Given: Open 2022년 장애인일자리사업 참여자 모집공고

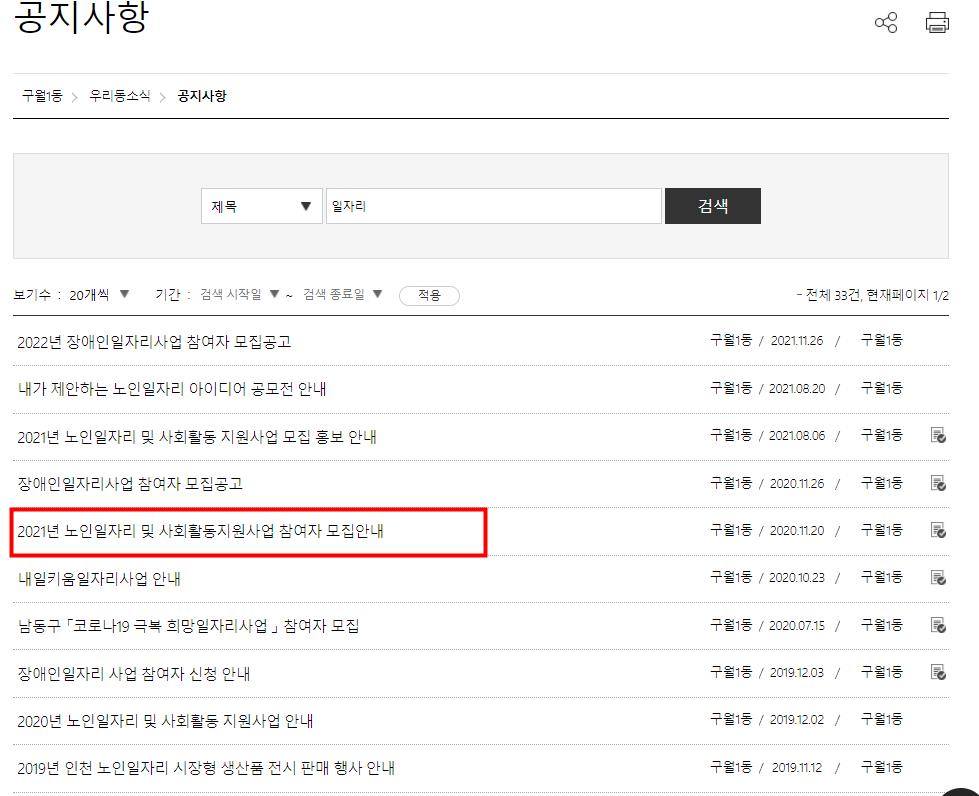Looking at the screenshot, I should pos(154,342).
